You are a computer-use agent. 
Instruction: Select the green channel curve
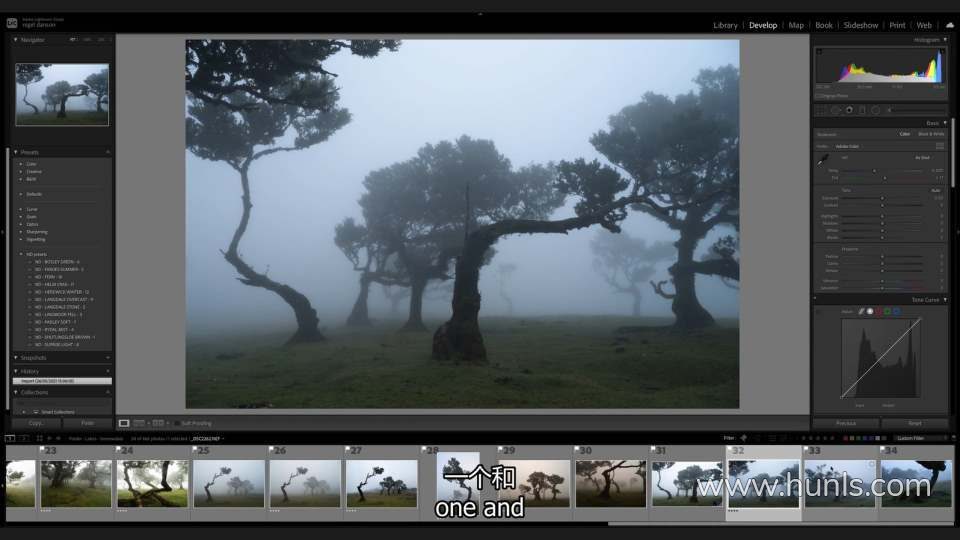(x=888, y=312)
